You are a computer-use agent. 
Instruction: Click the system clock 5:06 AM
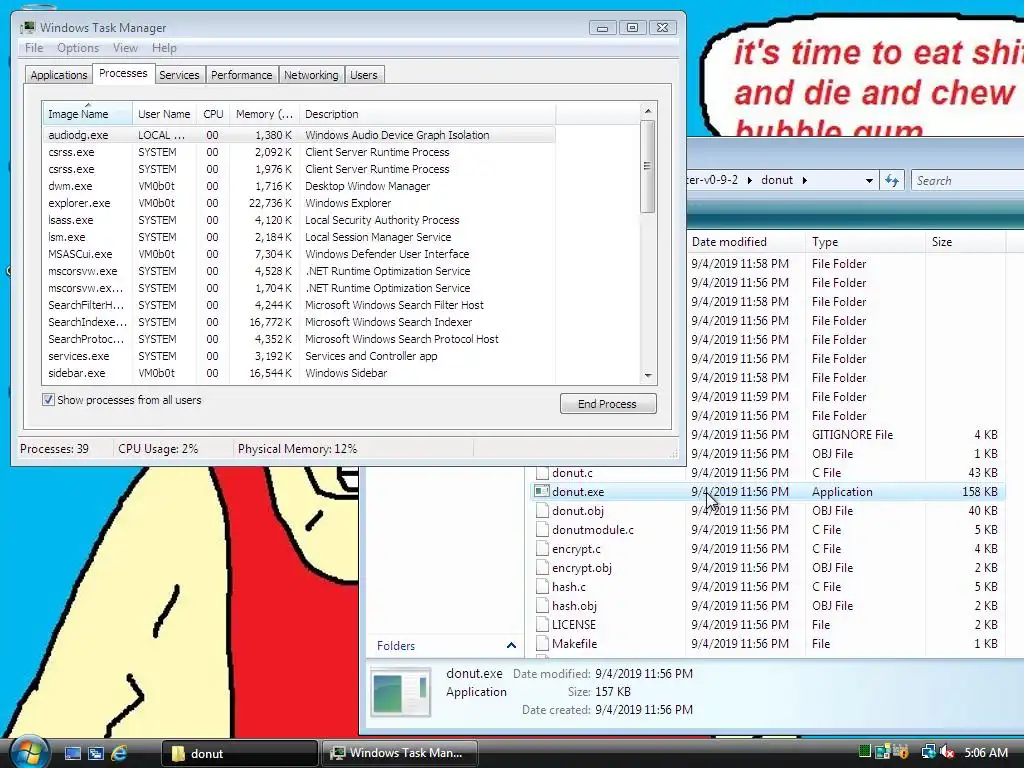click(986, 753)
